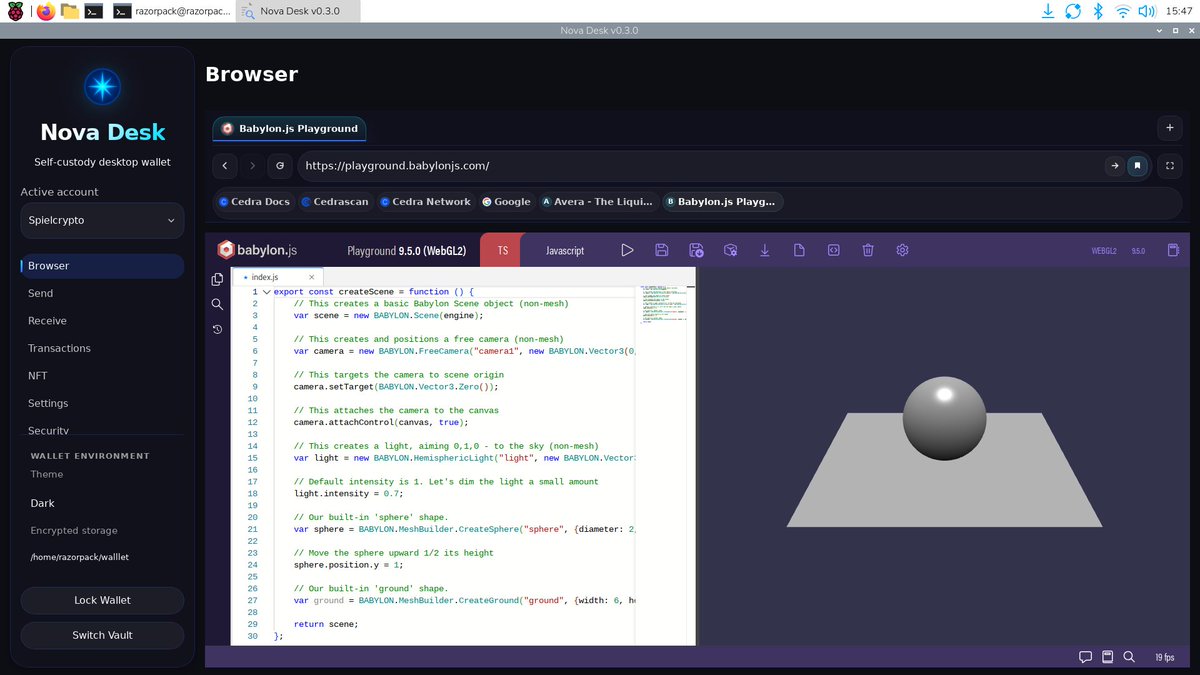Open the Transactions section in the sidebar
The width and height of the screenshot is (1200, 675).
coord(102,348)
